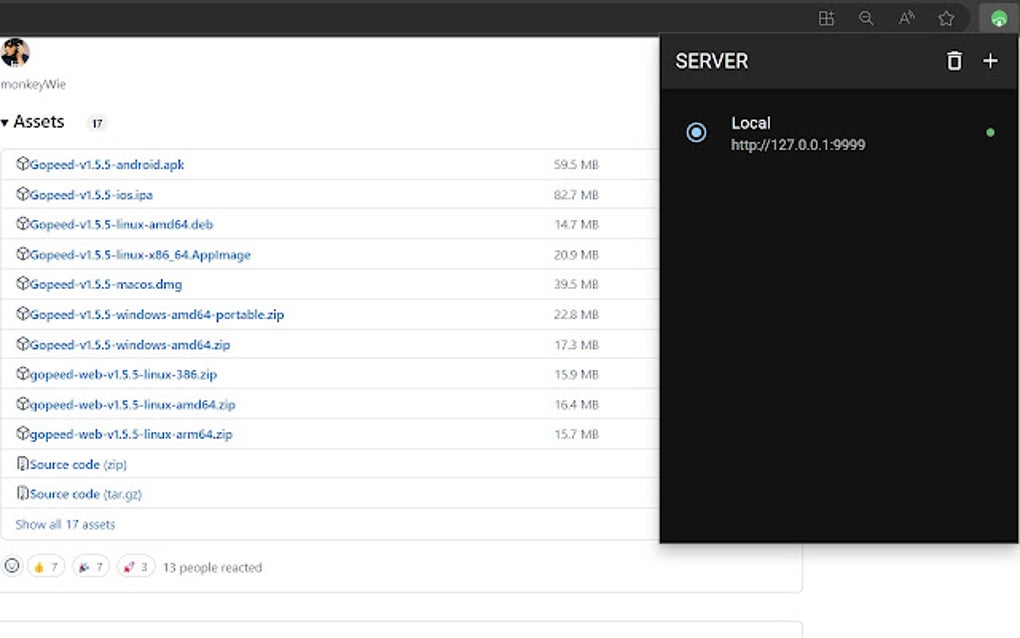Image resolution: width=1020 pixels, height=638 pixels.
Task: Delete the selected server with trash icon
Action: tap(954, 61)
